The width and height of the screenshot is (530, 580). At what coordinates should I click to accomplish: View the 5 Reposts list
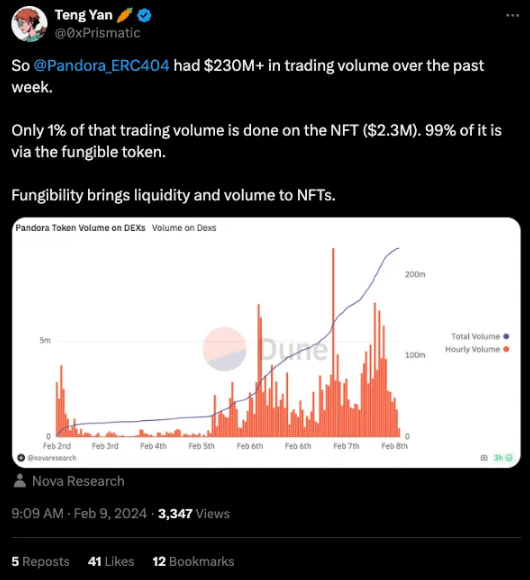point(40,562)
